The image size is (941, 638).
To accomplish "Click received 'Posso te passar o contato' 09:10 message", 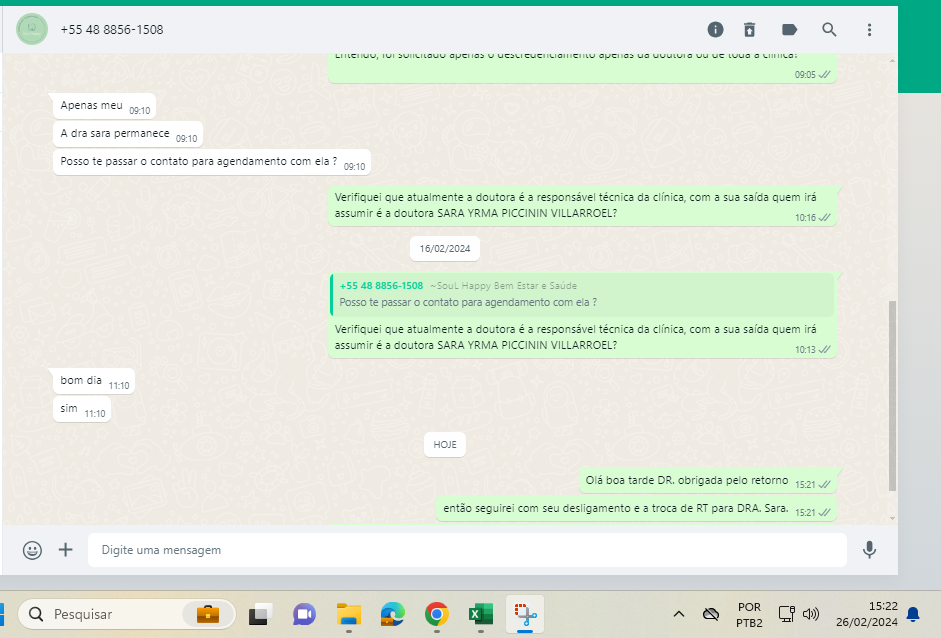I will pyautogui.click(x=212, y=163).
